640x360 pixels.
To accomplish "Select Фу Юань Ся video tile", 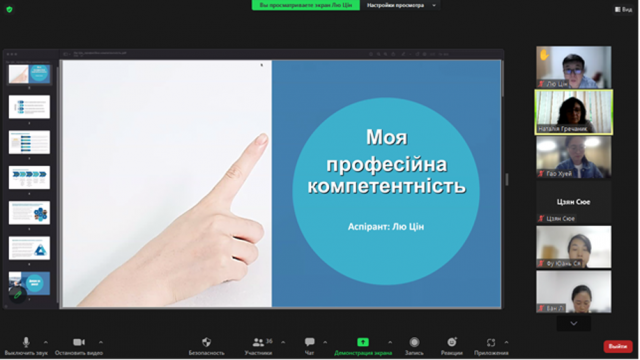I will coord(573,247).
